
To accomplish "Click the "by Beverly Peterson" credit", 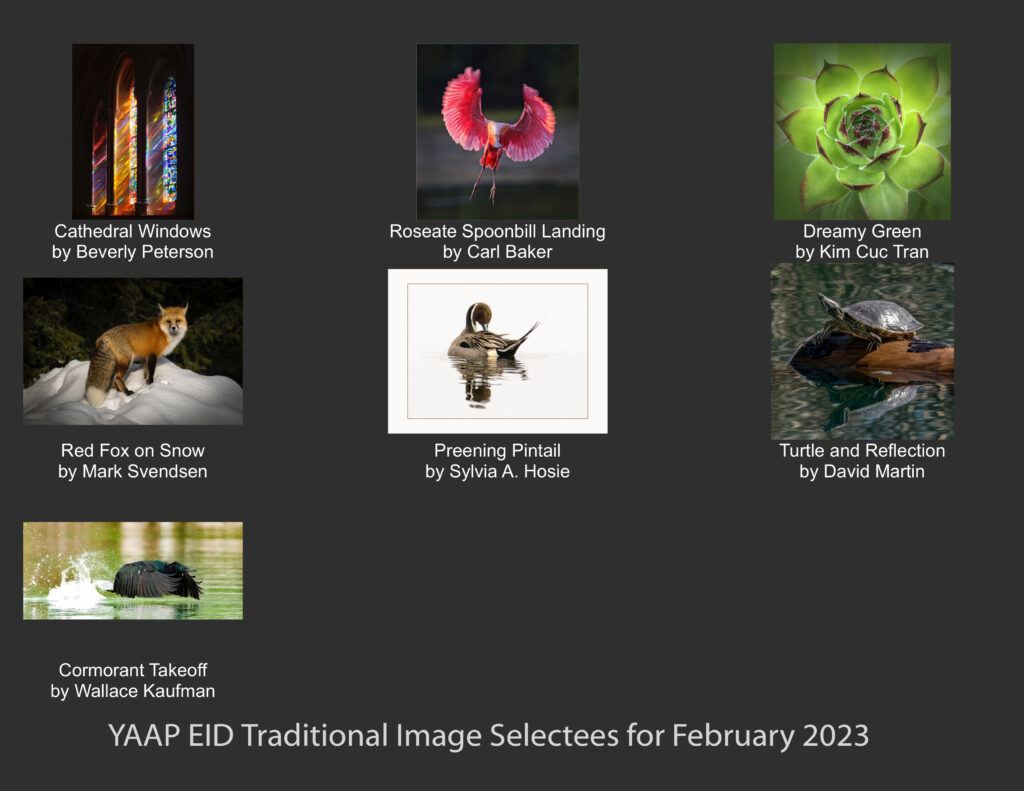I will (133, 252).
